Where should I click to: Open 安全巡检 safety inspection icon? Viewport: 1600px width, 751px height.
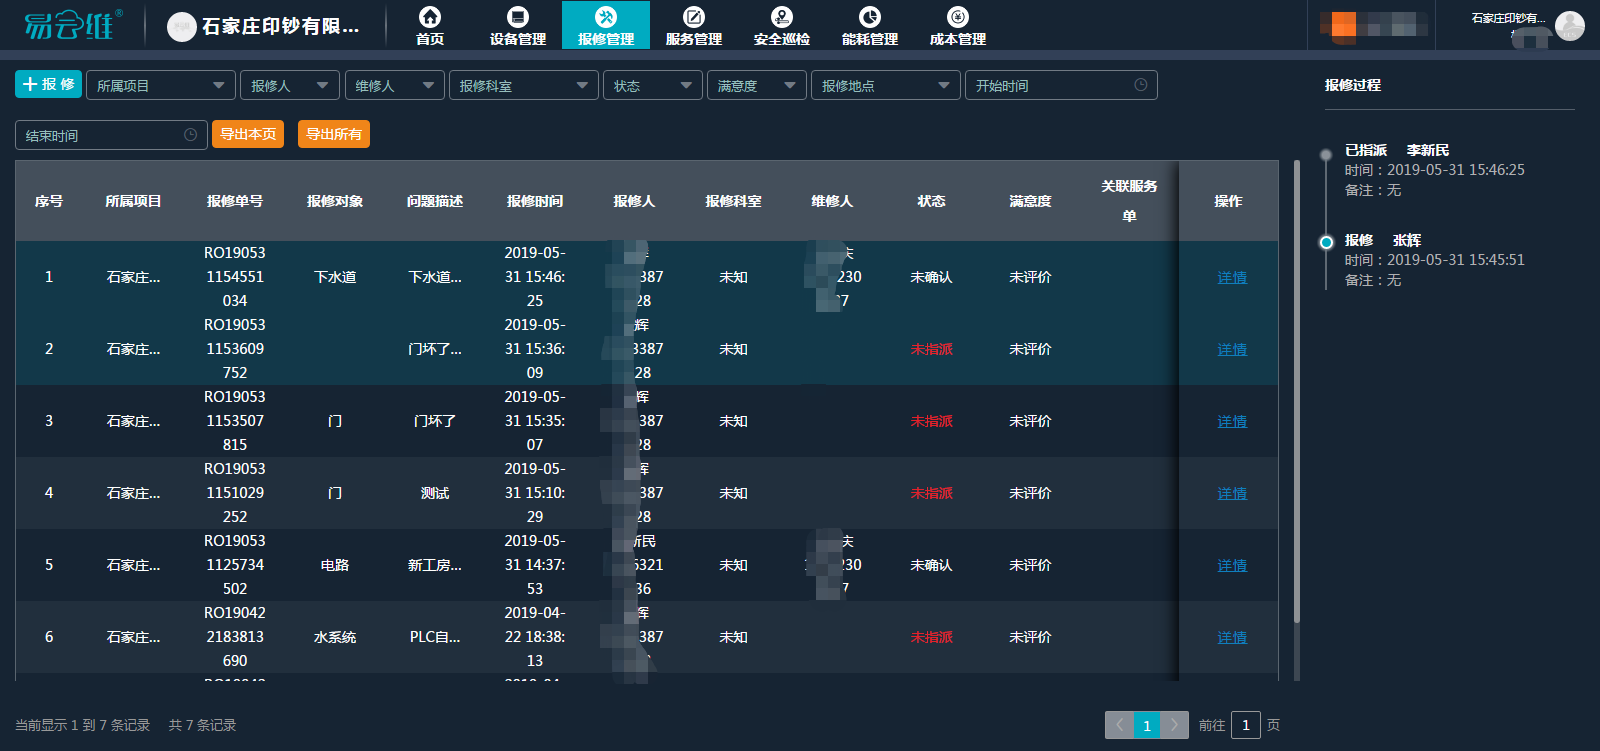click(782, 17)
